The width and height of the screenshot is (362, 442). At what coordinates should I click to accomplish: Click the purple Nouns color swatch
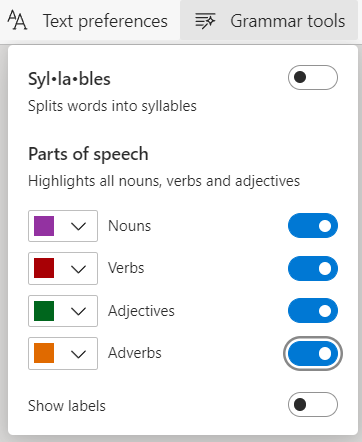coord(44,226)
